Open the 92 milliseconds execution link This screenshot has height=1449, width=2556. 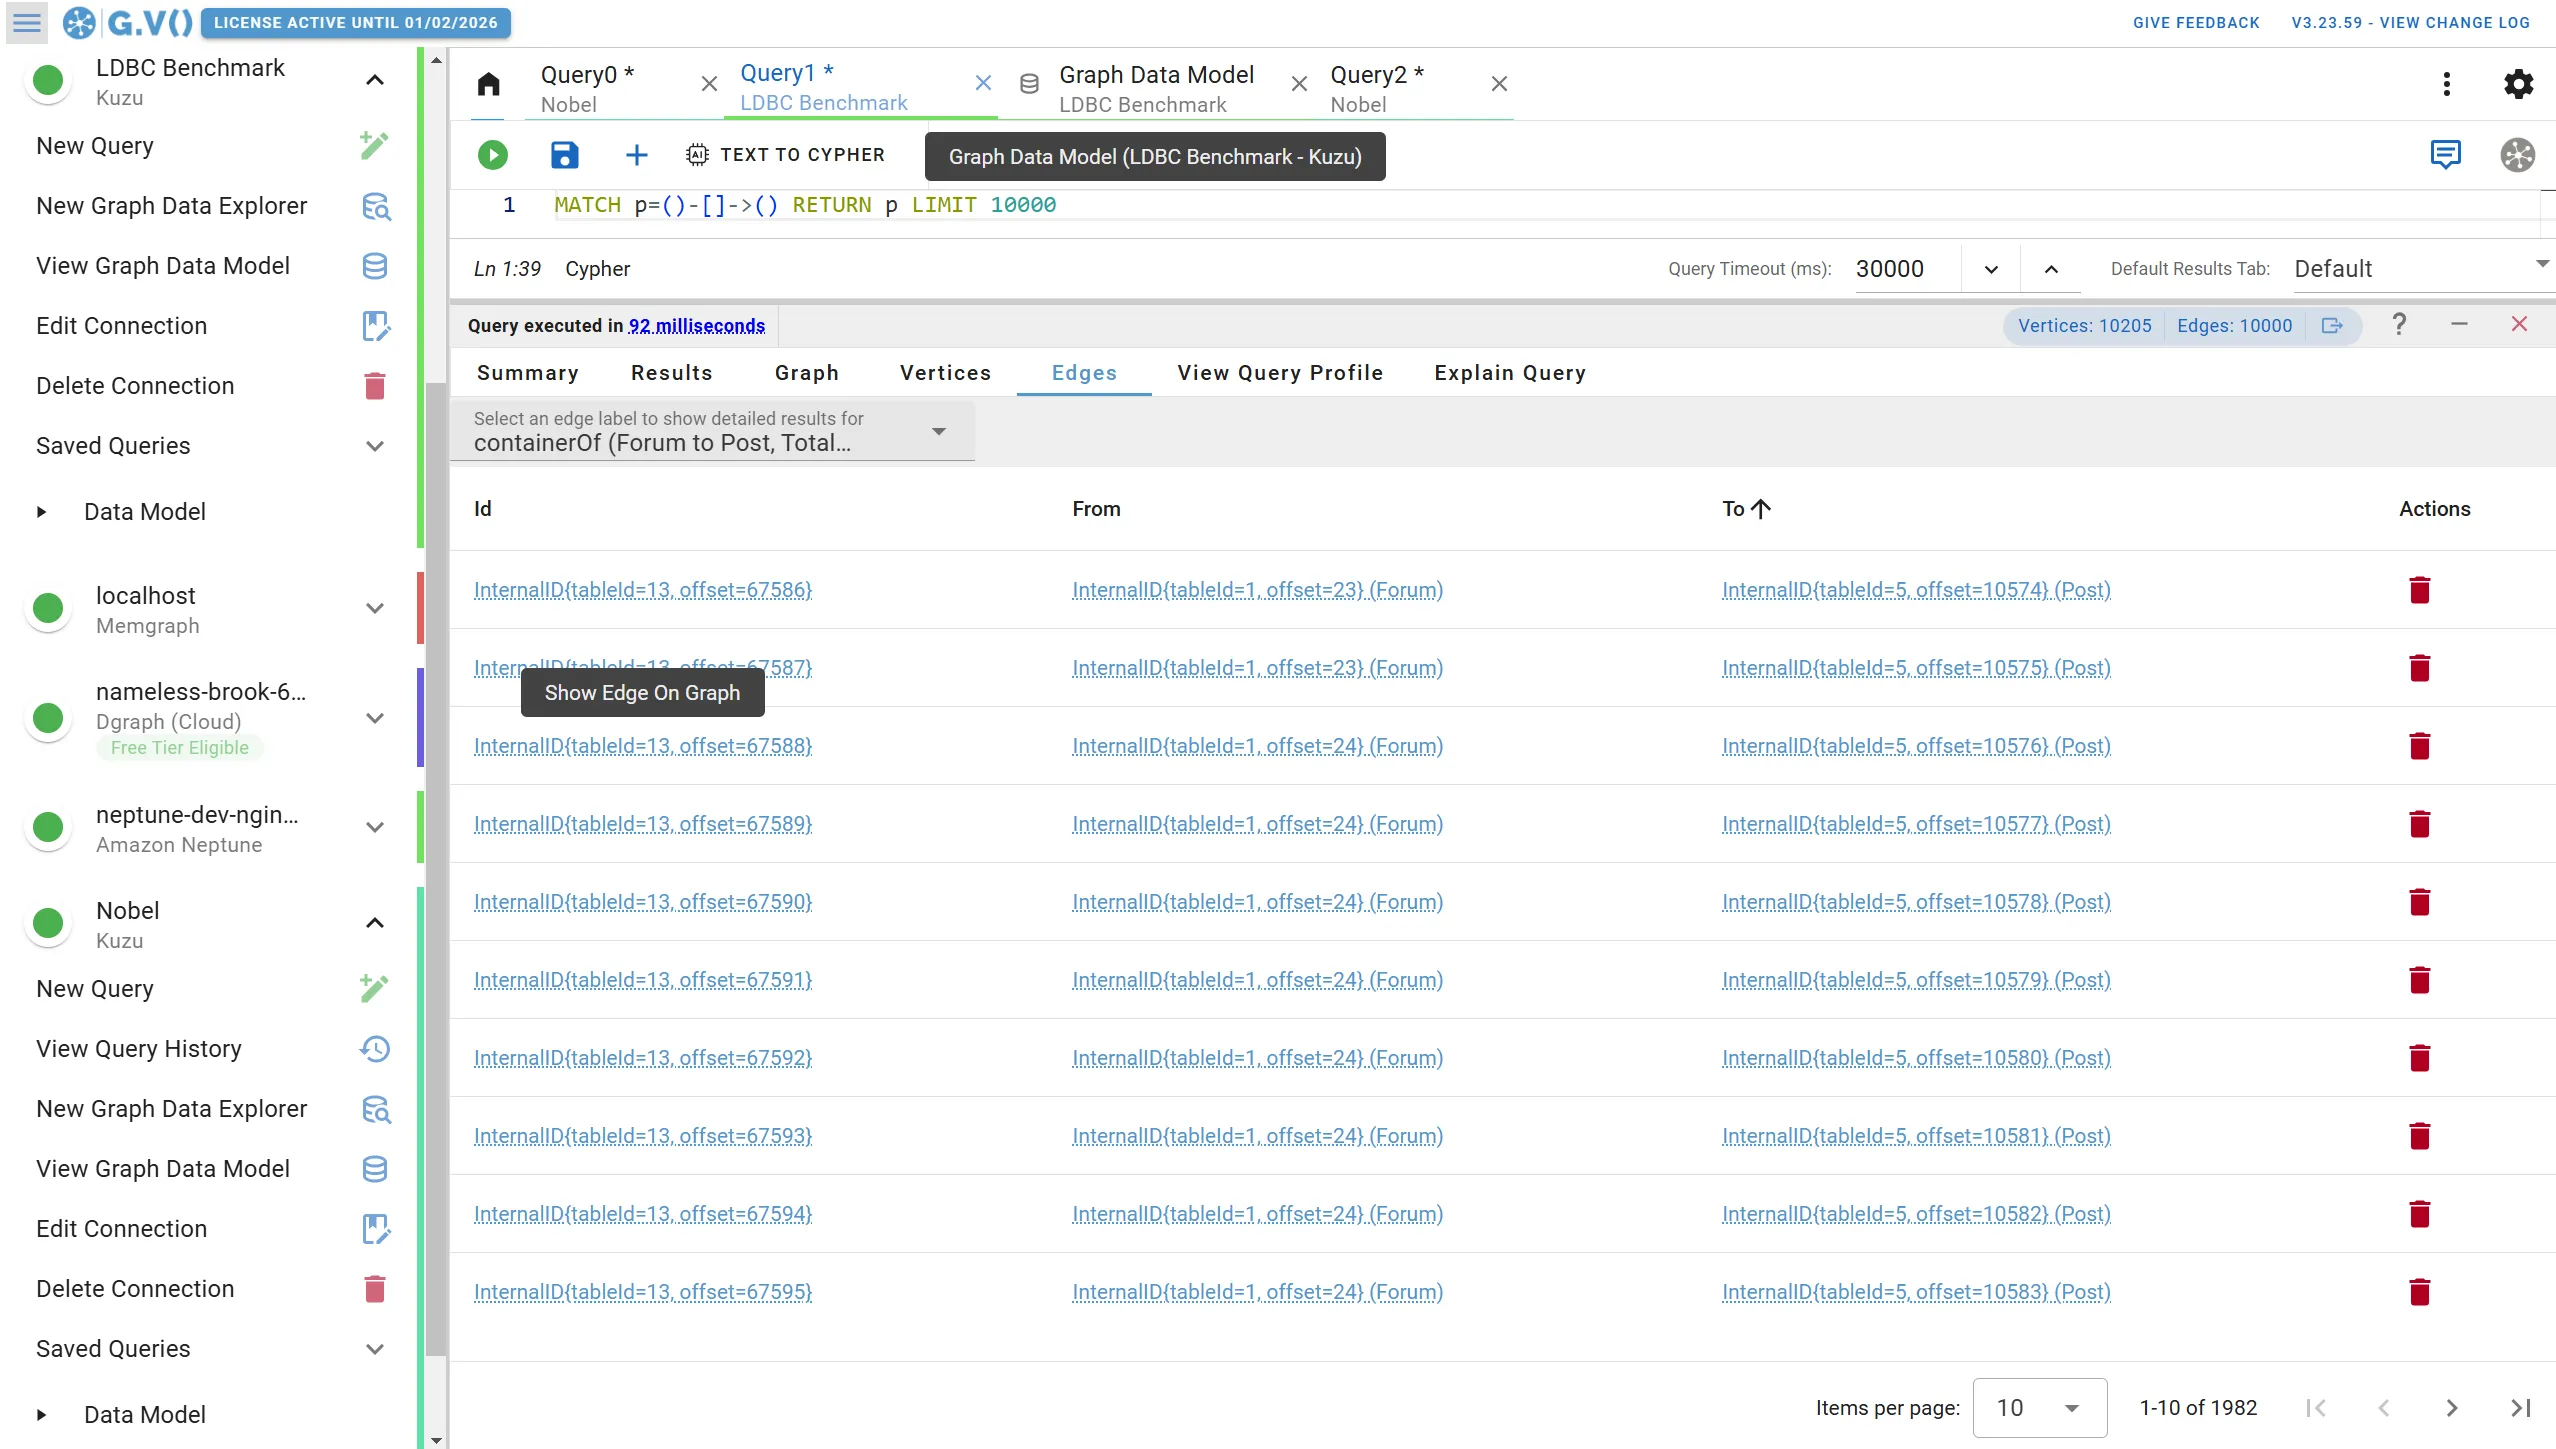696,326
